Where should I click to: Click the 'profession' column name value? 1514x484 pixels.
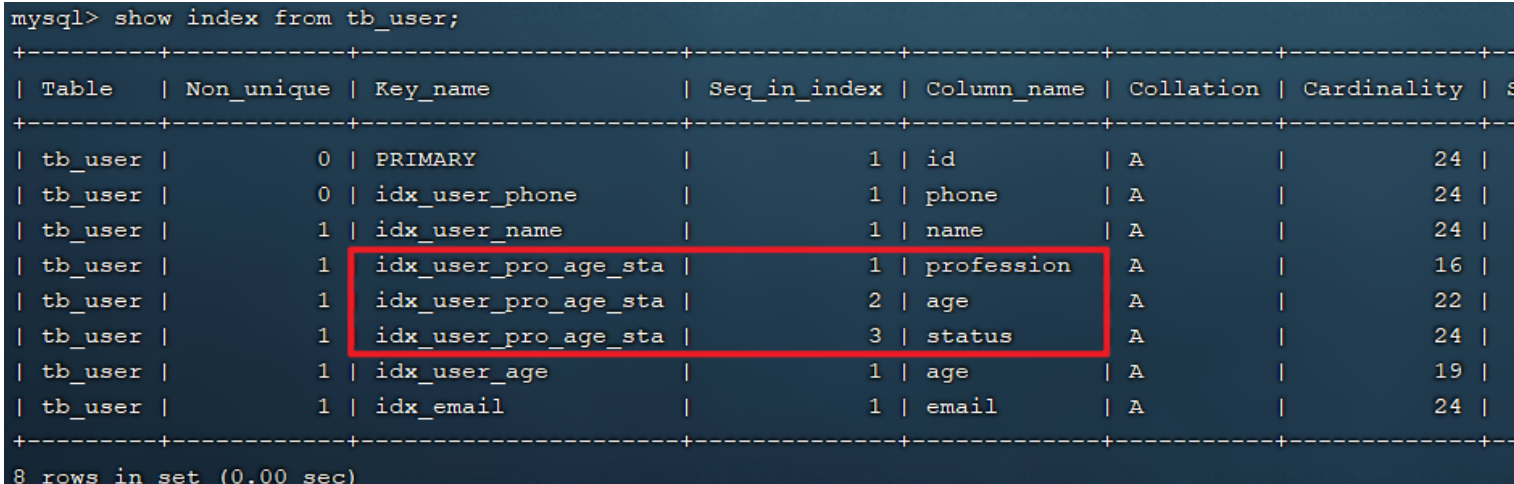pyautogui.click(x=997, y=266)
